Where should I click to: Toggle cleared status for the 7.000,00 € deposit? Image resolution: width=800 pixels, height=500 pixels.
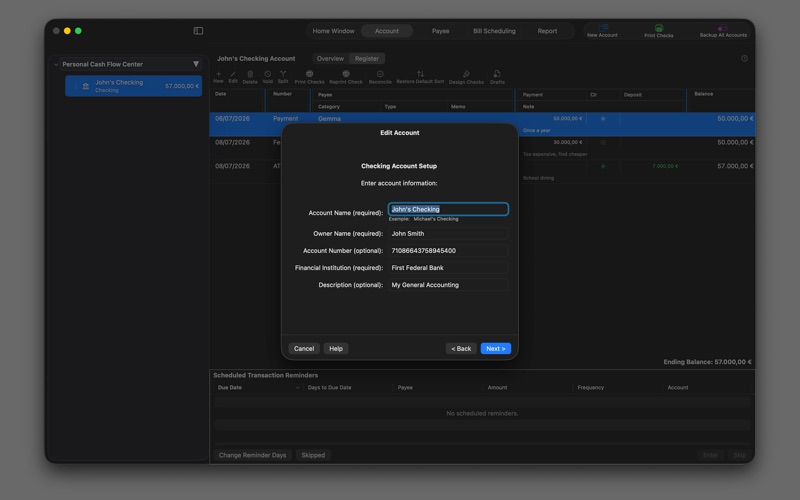pyautogui.click(x=603, y=166)
